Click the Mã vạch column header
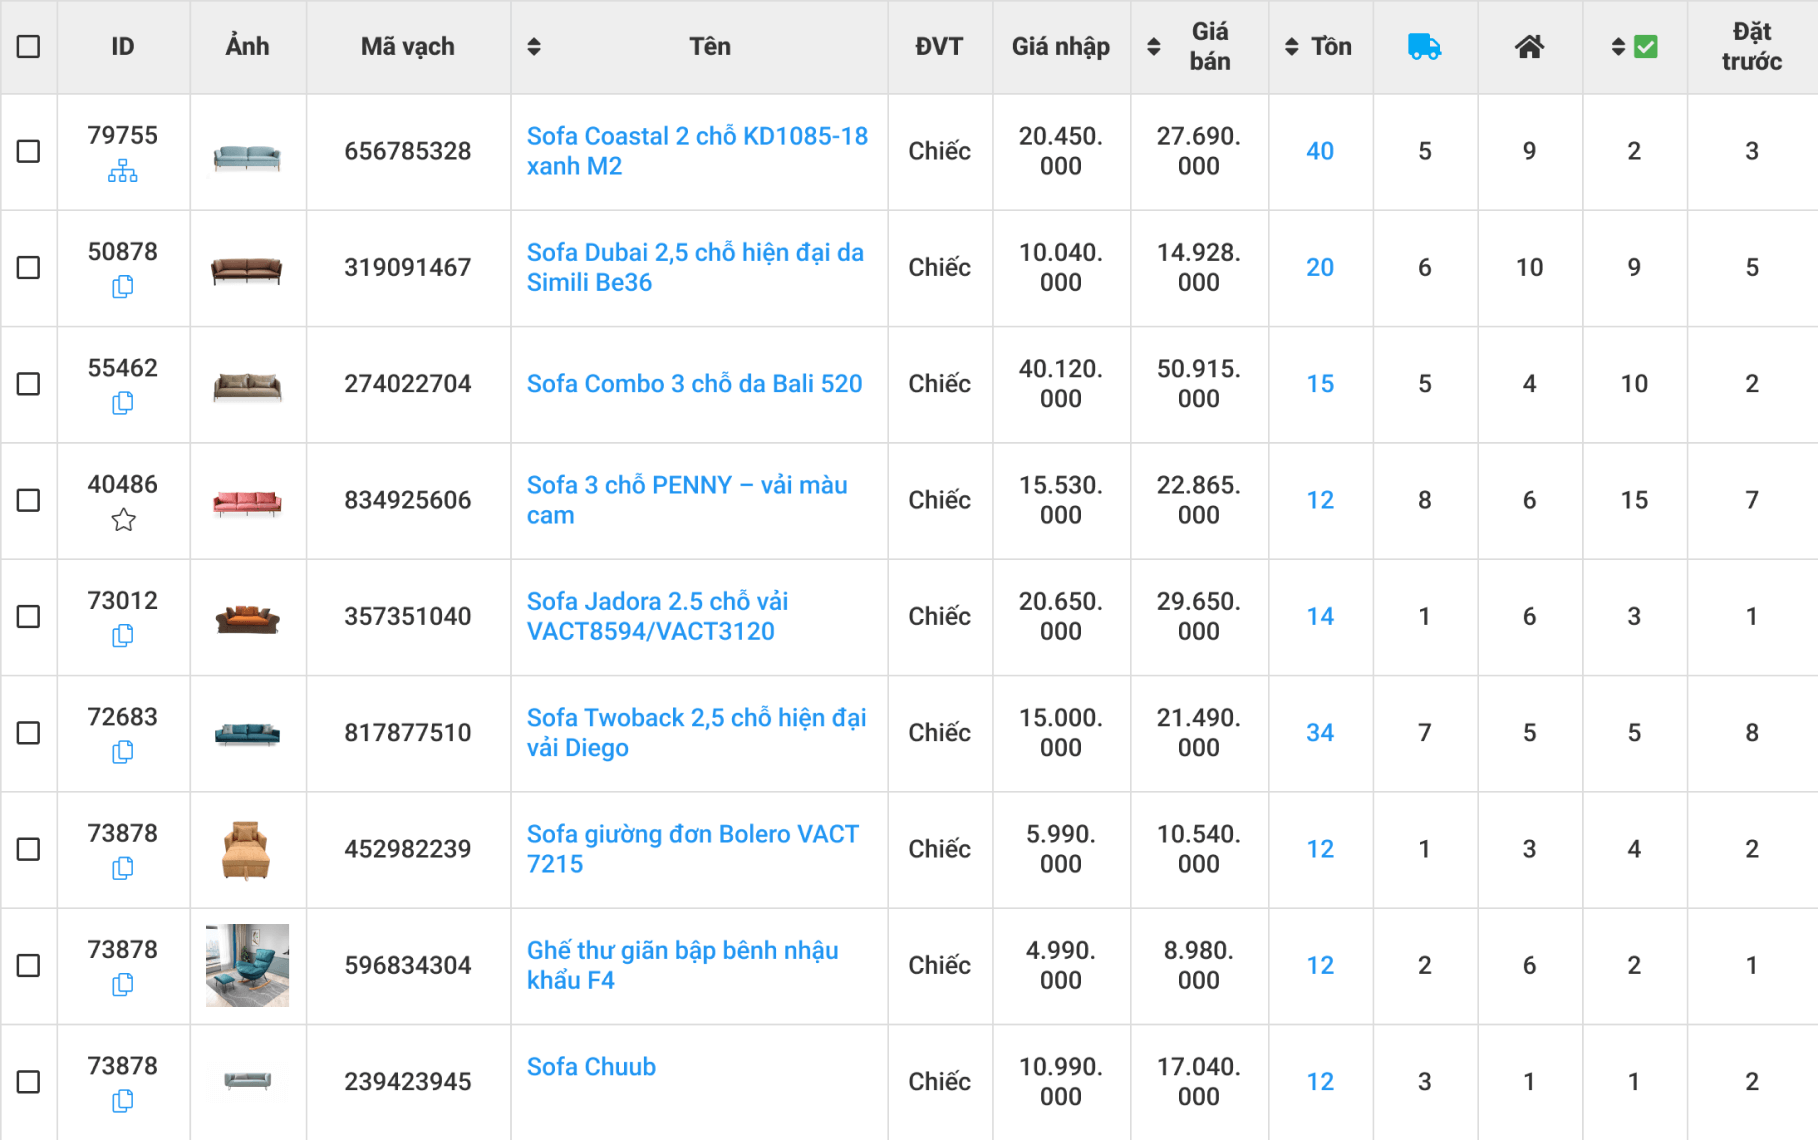1818x1140 pixels. (x=407, y=47)
